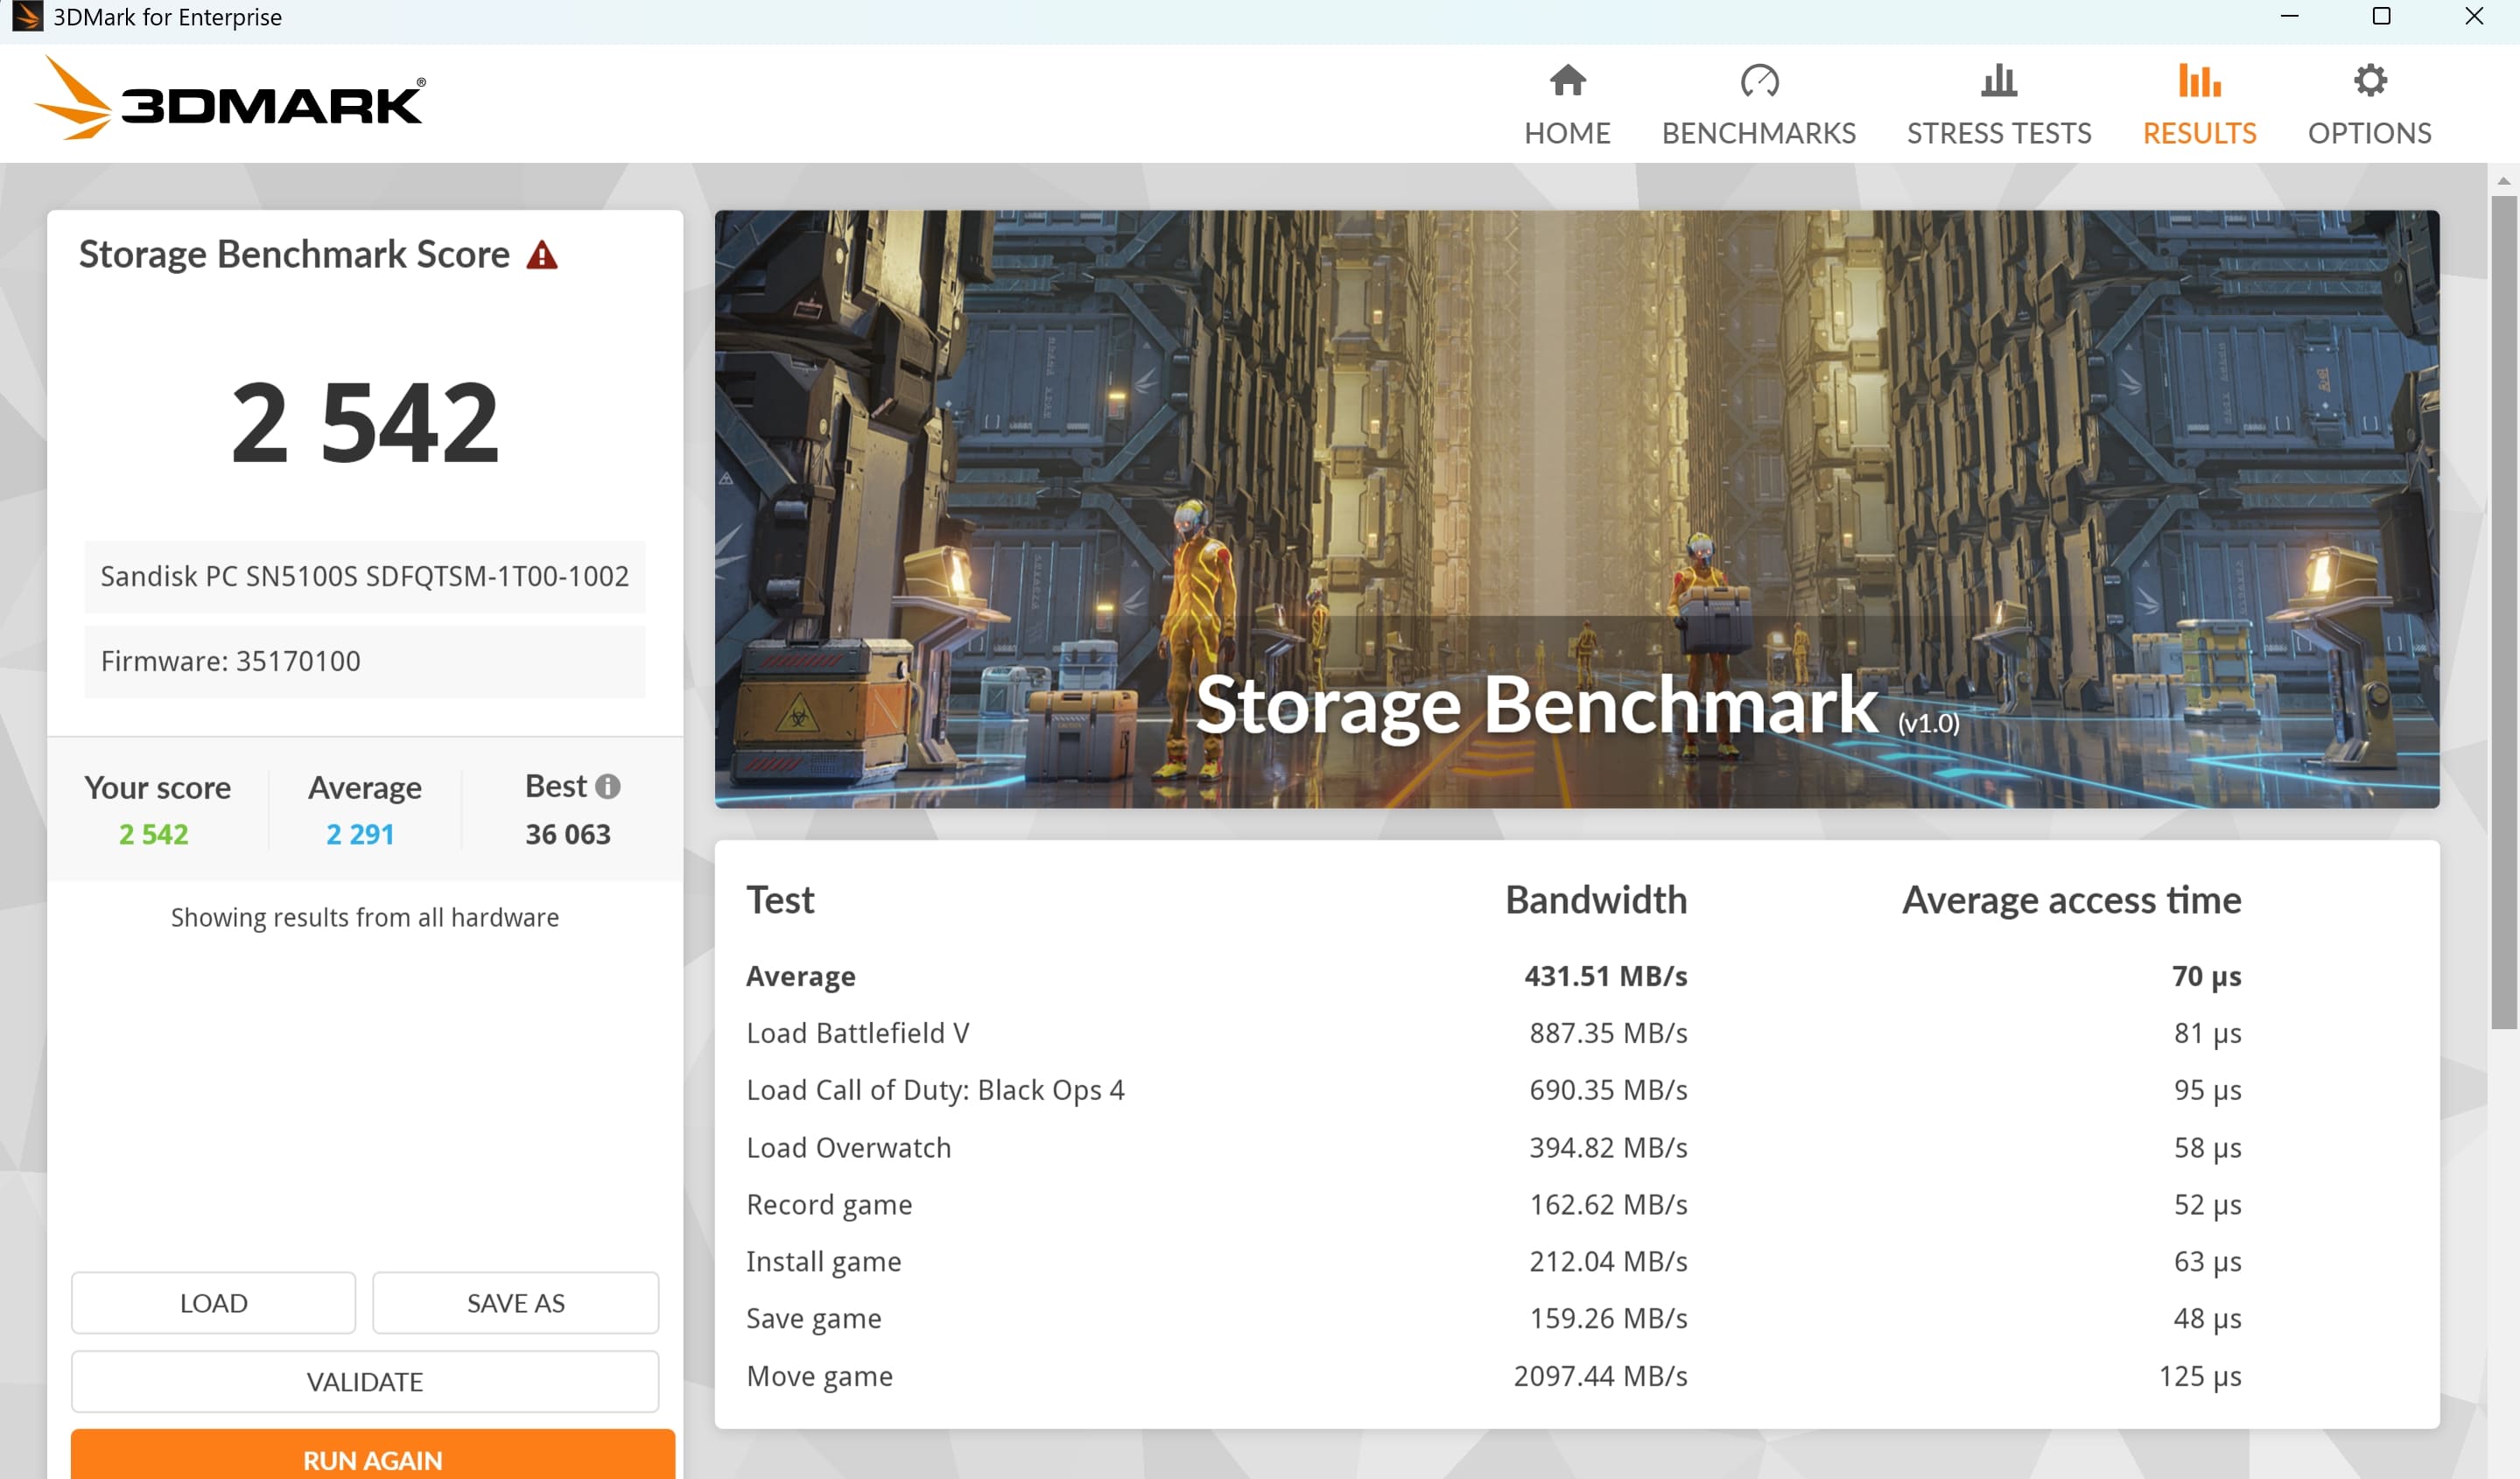Click the Best score info icon
Viewport: 2520px width, 1479px height.
coord(608,787)
